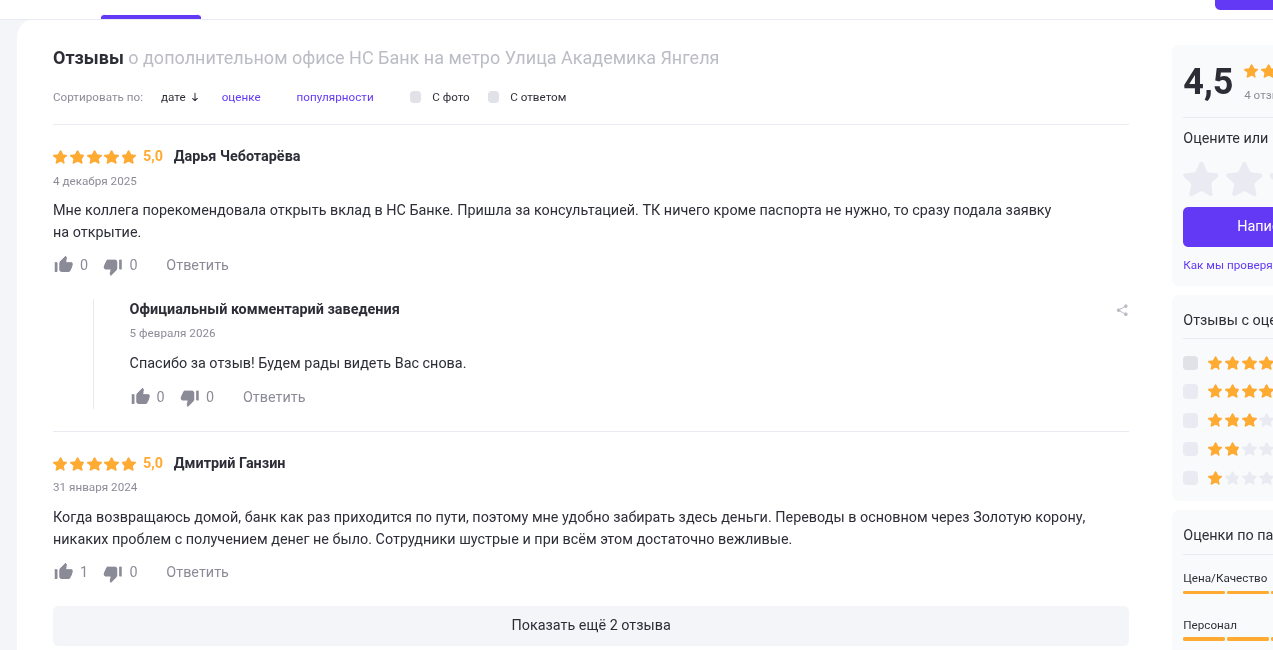The image size is (1273, 650).
Task: Rate with the second empty star
Action: pyautogui.click(x=1244, y=180)
